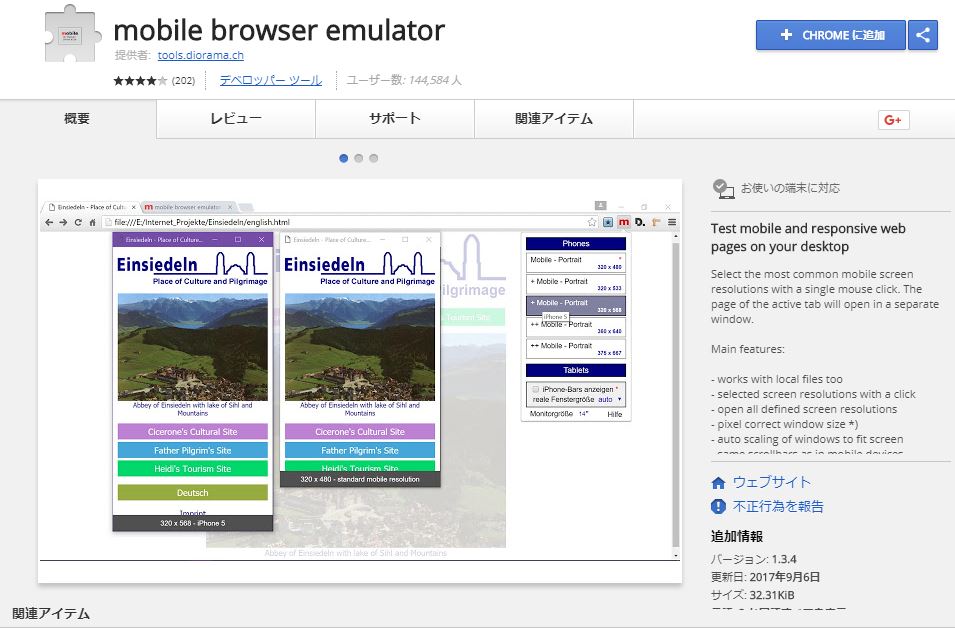
Task: Choose ++ Mobile - Portrait 375 x 667
Action: coord(576,349)
